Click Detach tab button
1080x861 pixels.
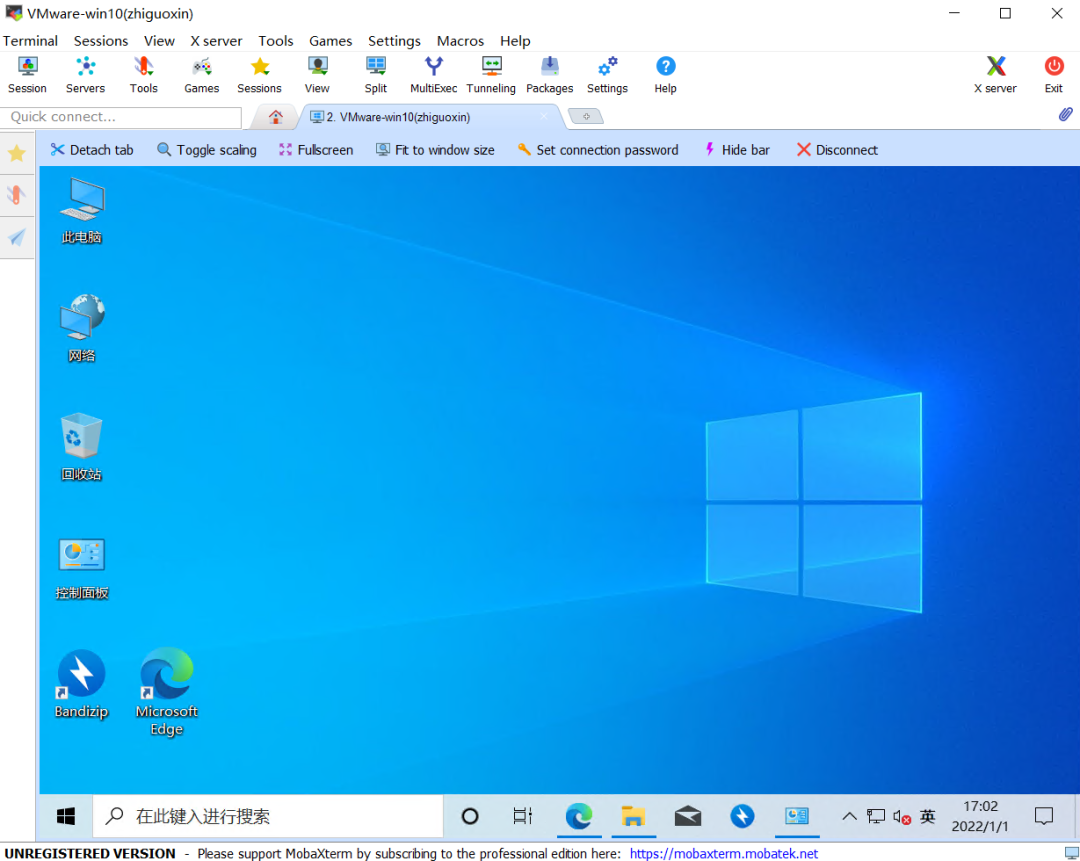pos(92,149)
